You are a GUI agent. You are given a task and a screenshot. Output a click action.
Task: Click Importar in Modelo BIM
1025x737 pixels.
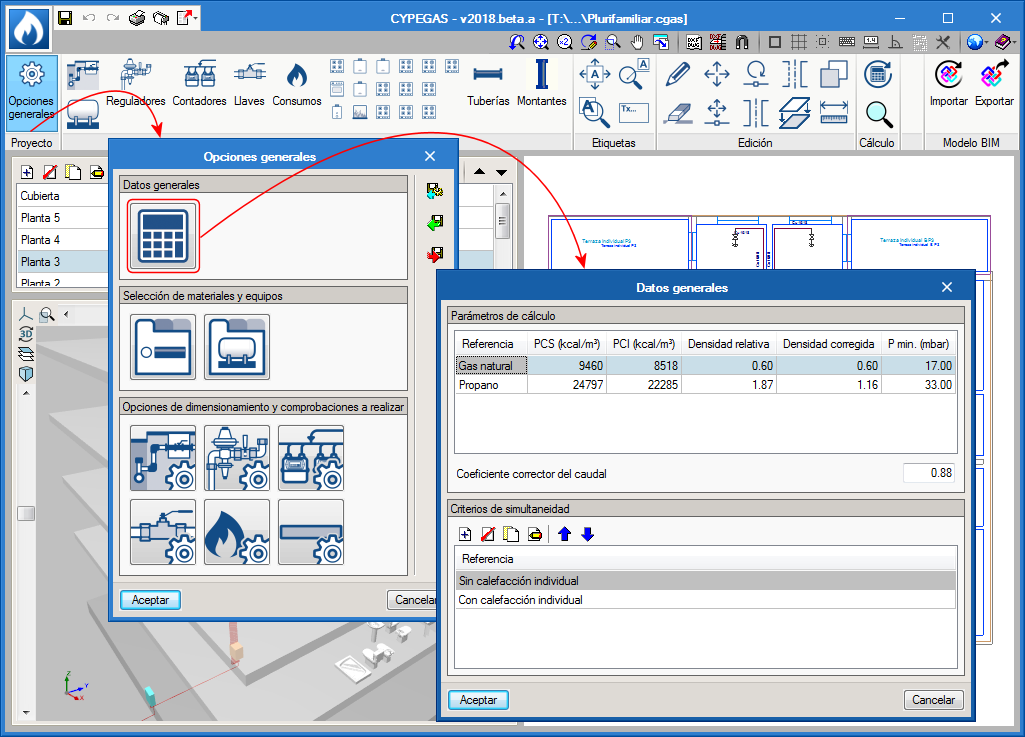pyautogui.click(x=949, y=83)
